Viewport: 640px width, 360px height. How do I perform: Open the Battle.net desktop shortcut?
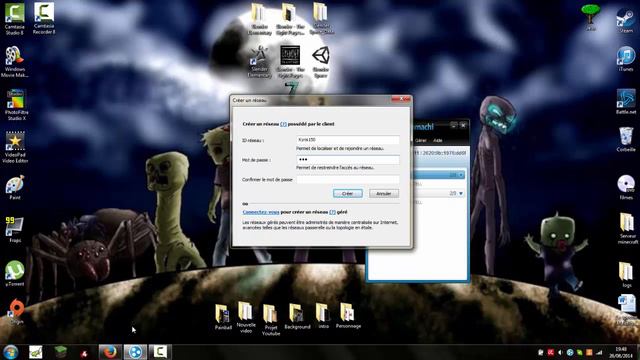(626, 102)
